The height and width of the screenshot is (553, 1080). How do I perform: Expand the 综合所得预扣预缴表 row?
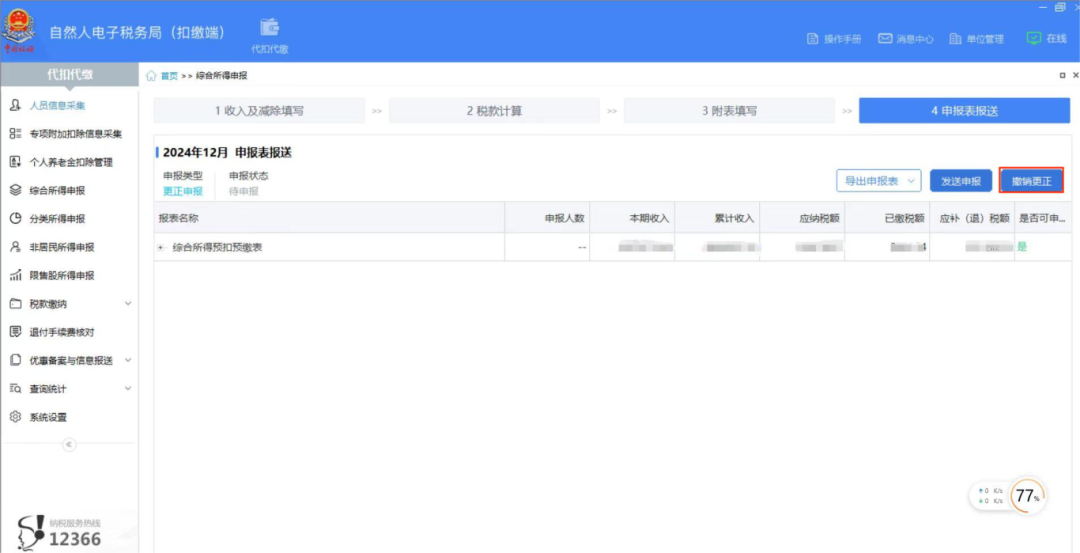[x=162, y=247]
